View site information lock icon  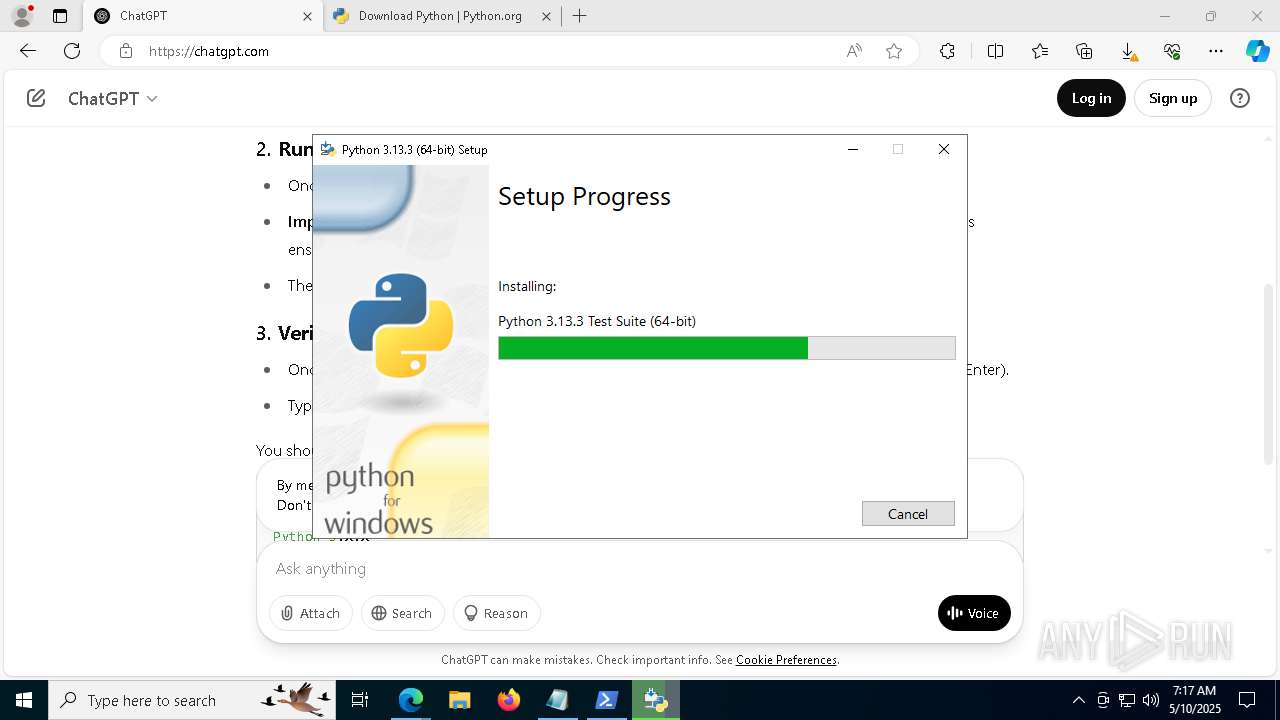point(125,51)
